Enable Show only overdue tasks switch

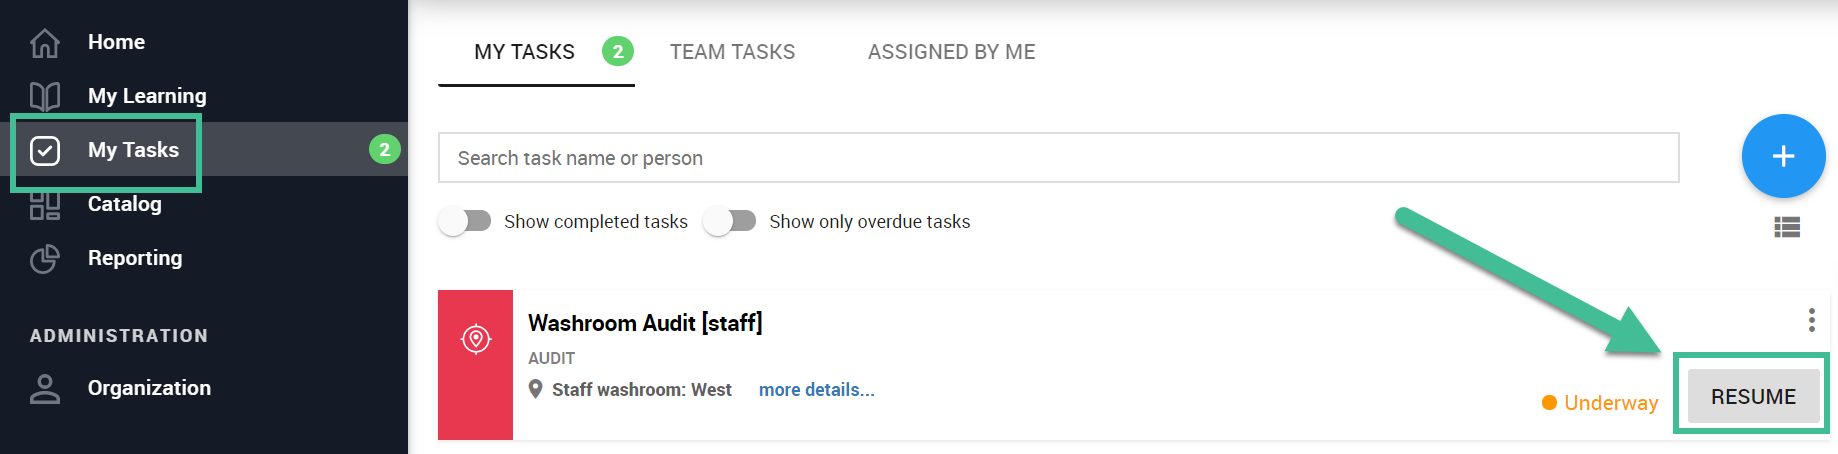tap(730, 221)
